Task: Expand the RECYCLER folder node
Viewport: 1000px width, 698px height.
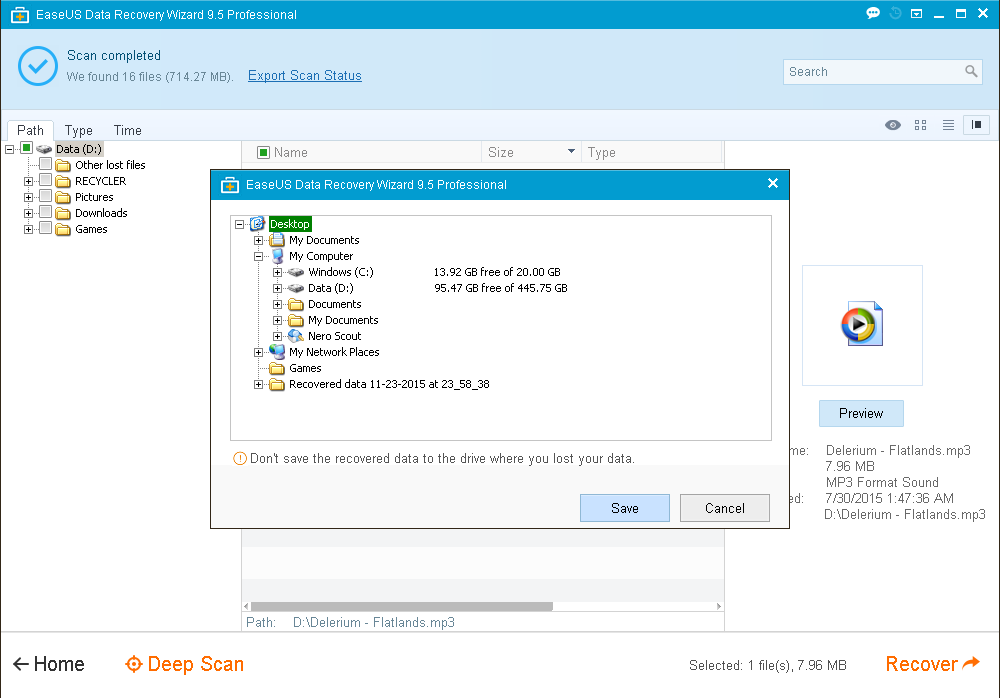Action: click(28, 181)
